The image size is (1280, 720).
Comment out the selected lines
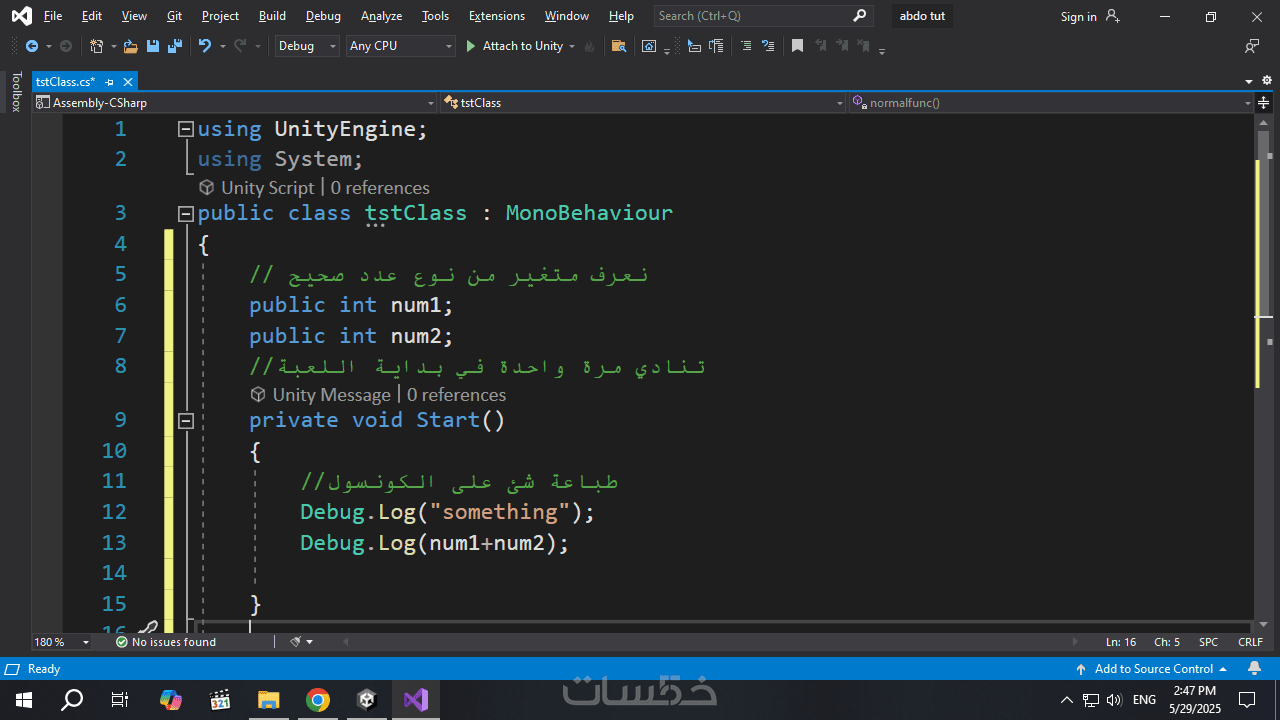click(x=746, y=46)
